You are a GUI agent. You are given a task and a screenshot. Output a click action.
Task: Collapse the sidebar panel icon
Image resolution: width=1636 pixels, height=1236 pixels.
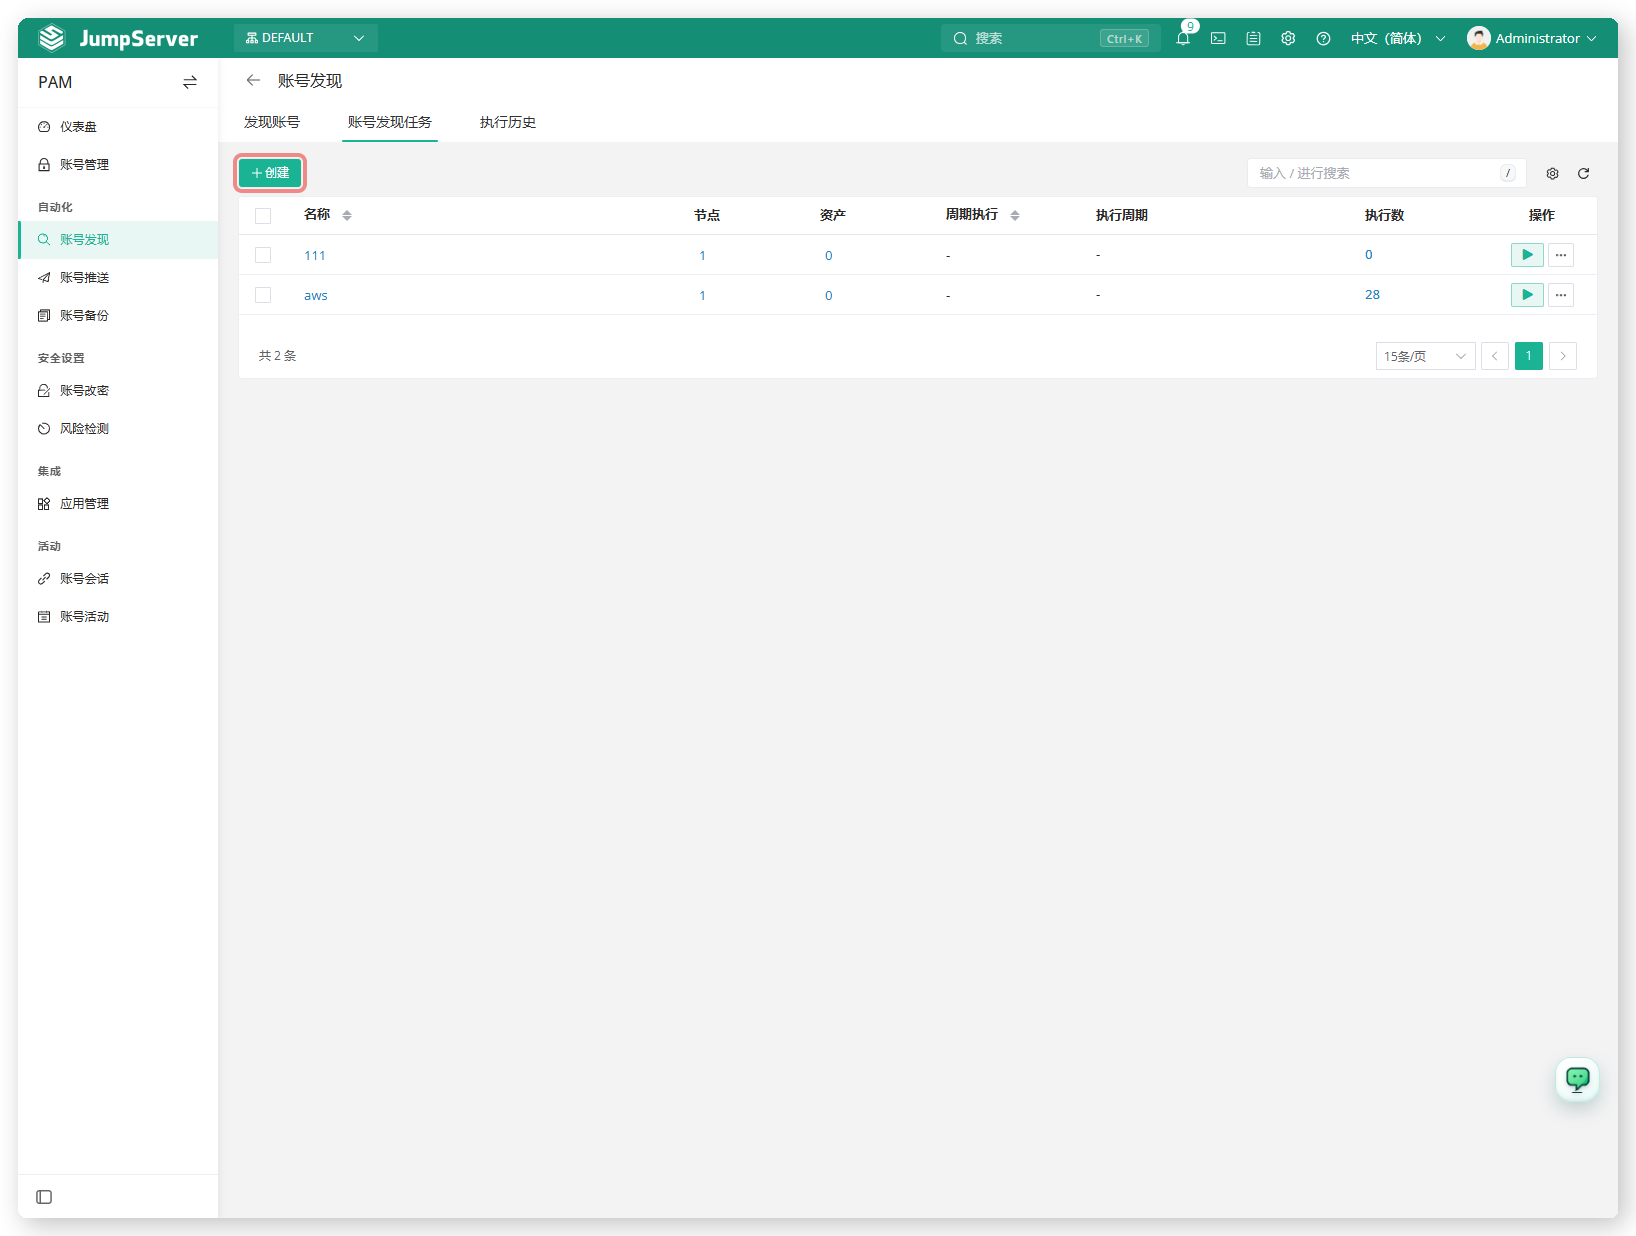(x=44, y=1197)
